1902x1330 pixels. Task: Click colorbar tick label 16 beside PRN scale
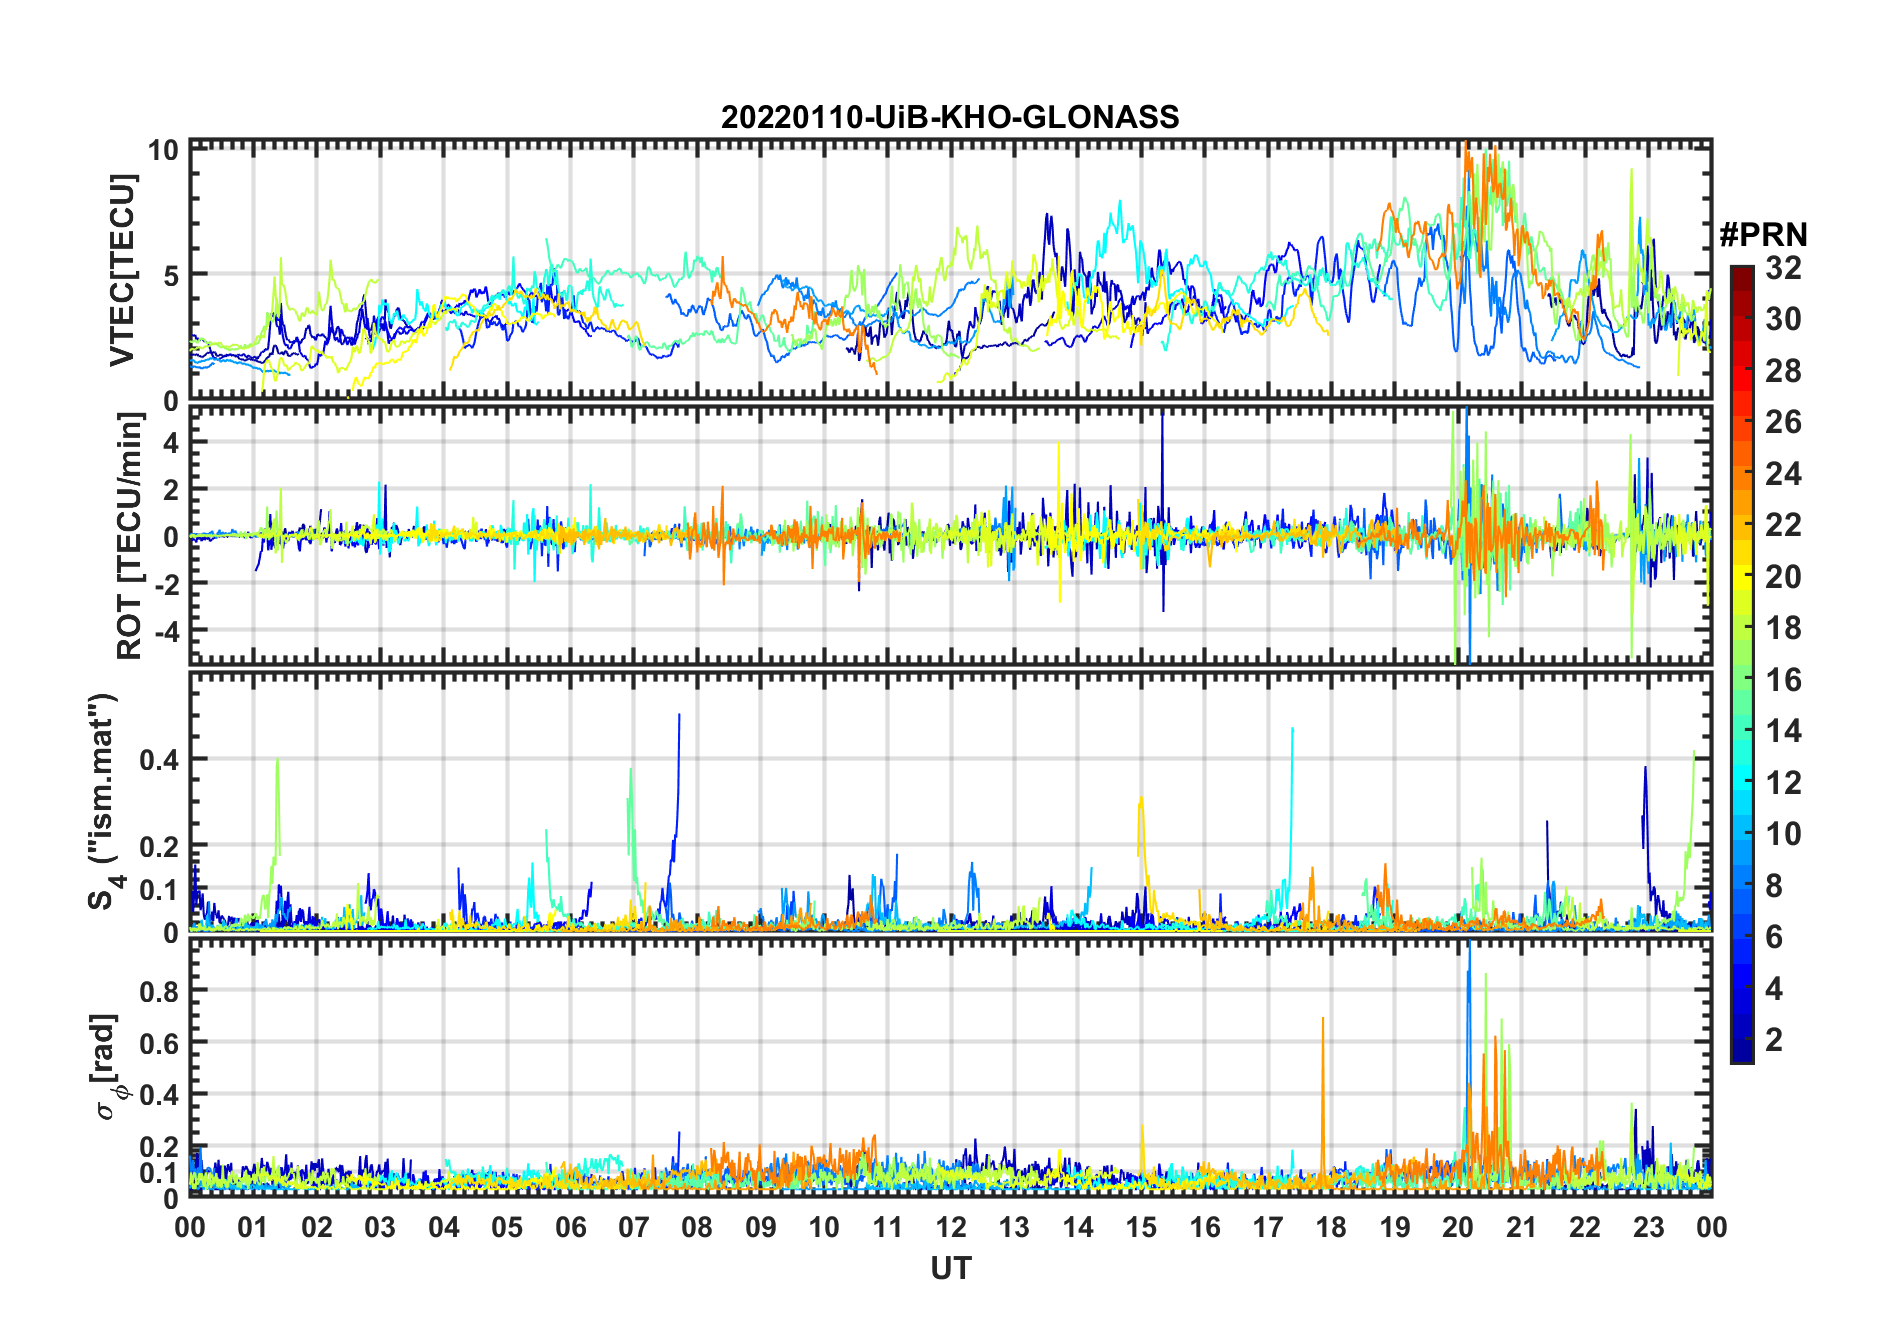1784,680
